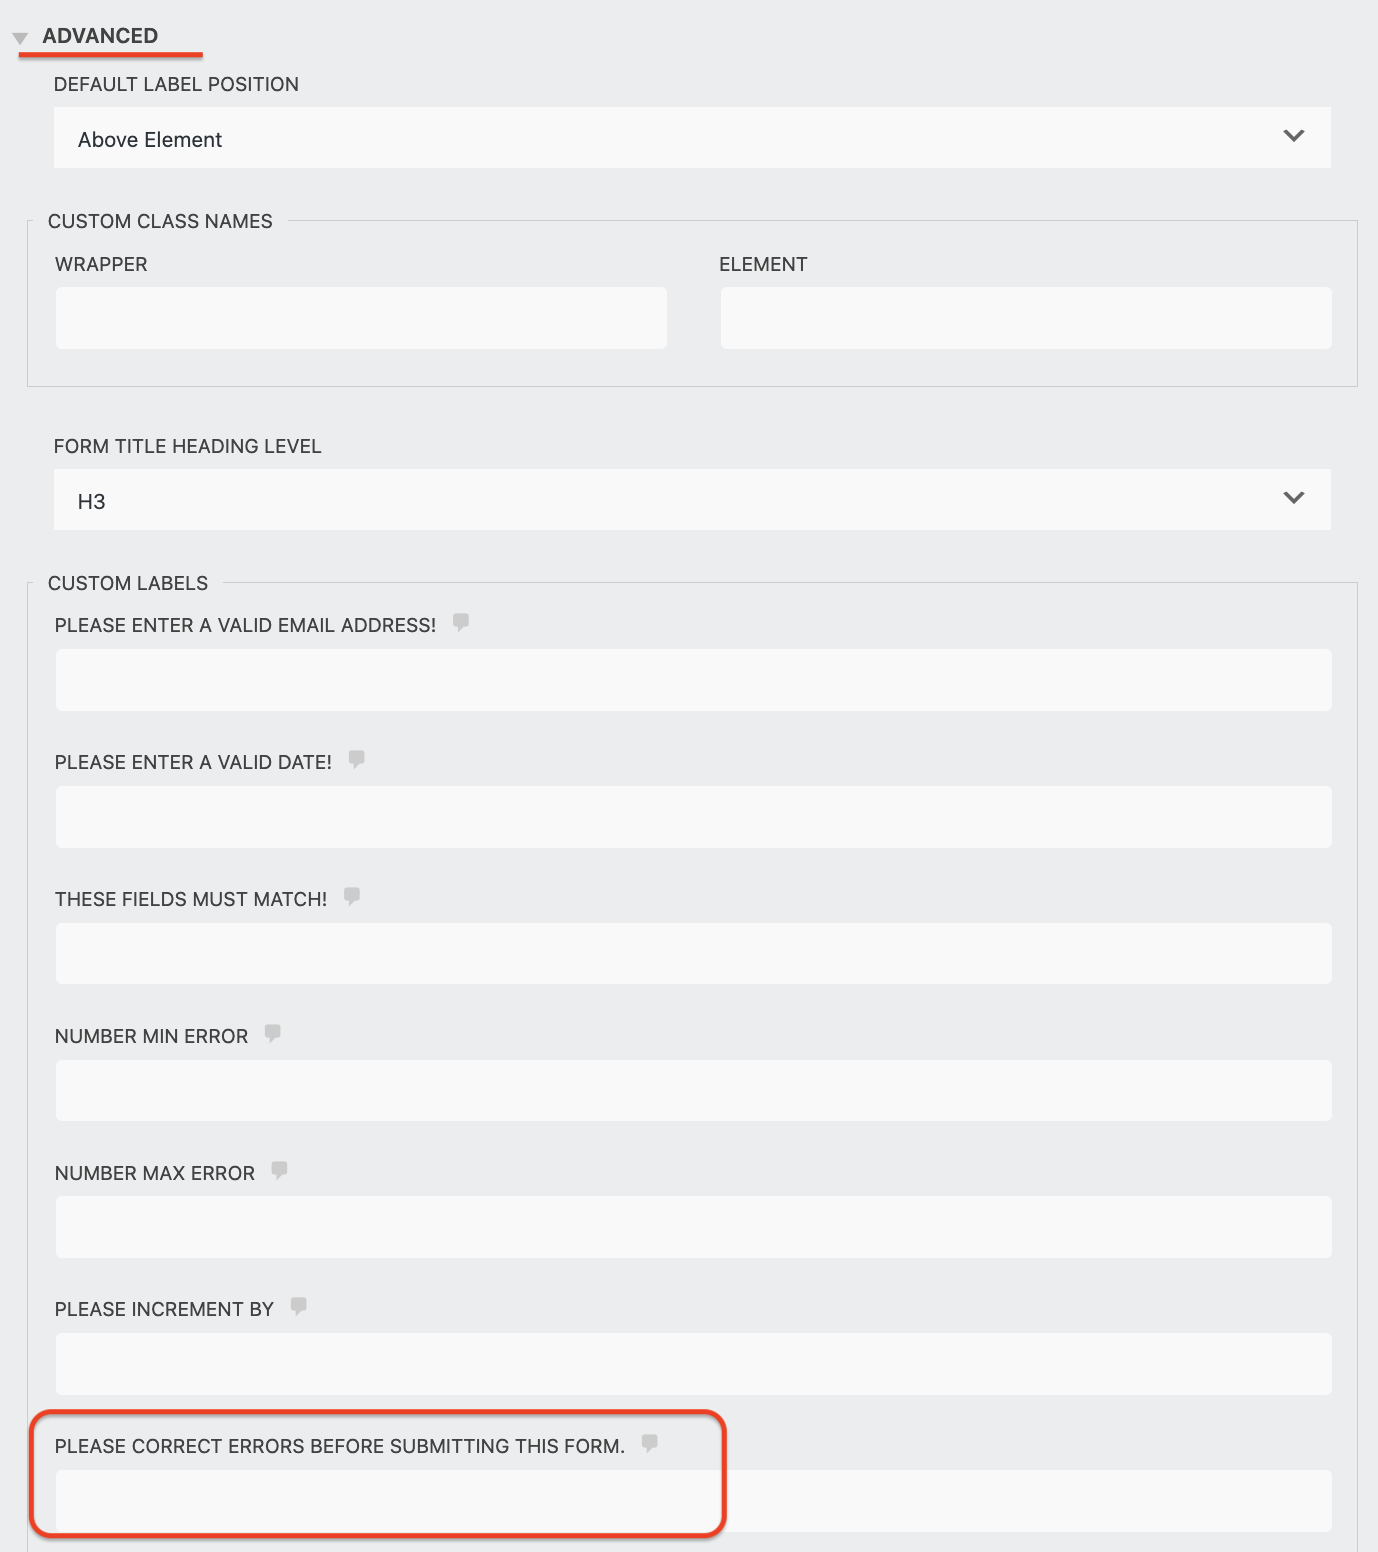This screenshot has height=1552, width=1378.
Task: Click the tooltip icon beside Number Max Error
Action: pos(279,1171)
